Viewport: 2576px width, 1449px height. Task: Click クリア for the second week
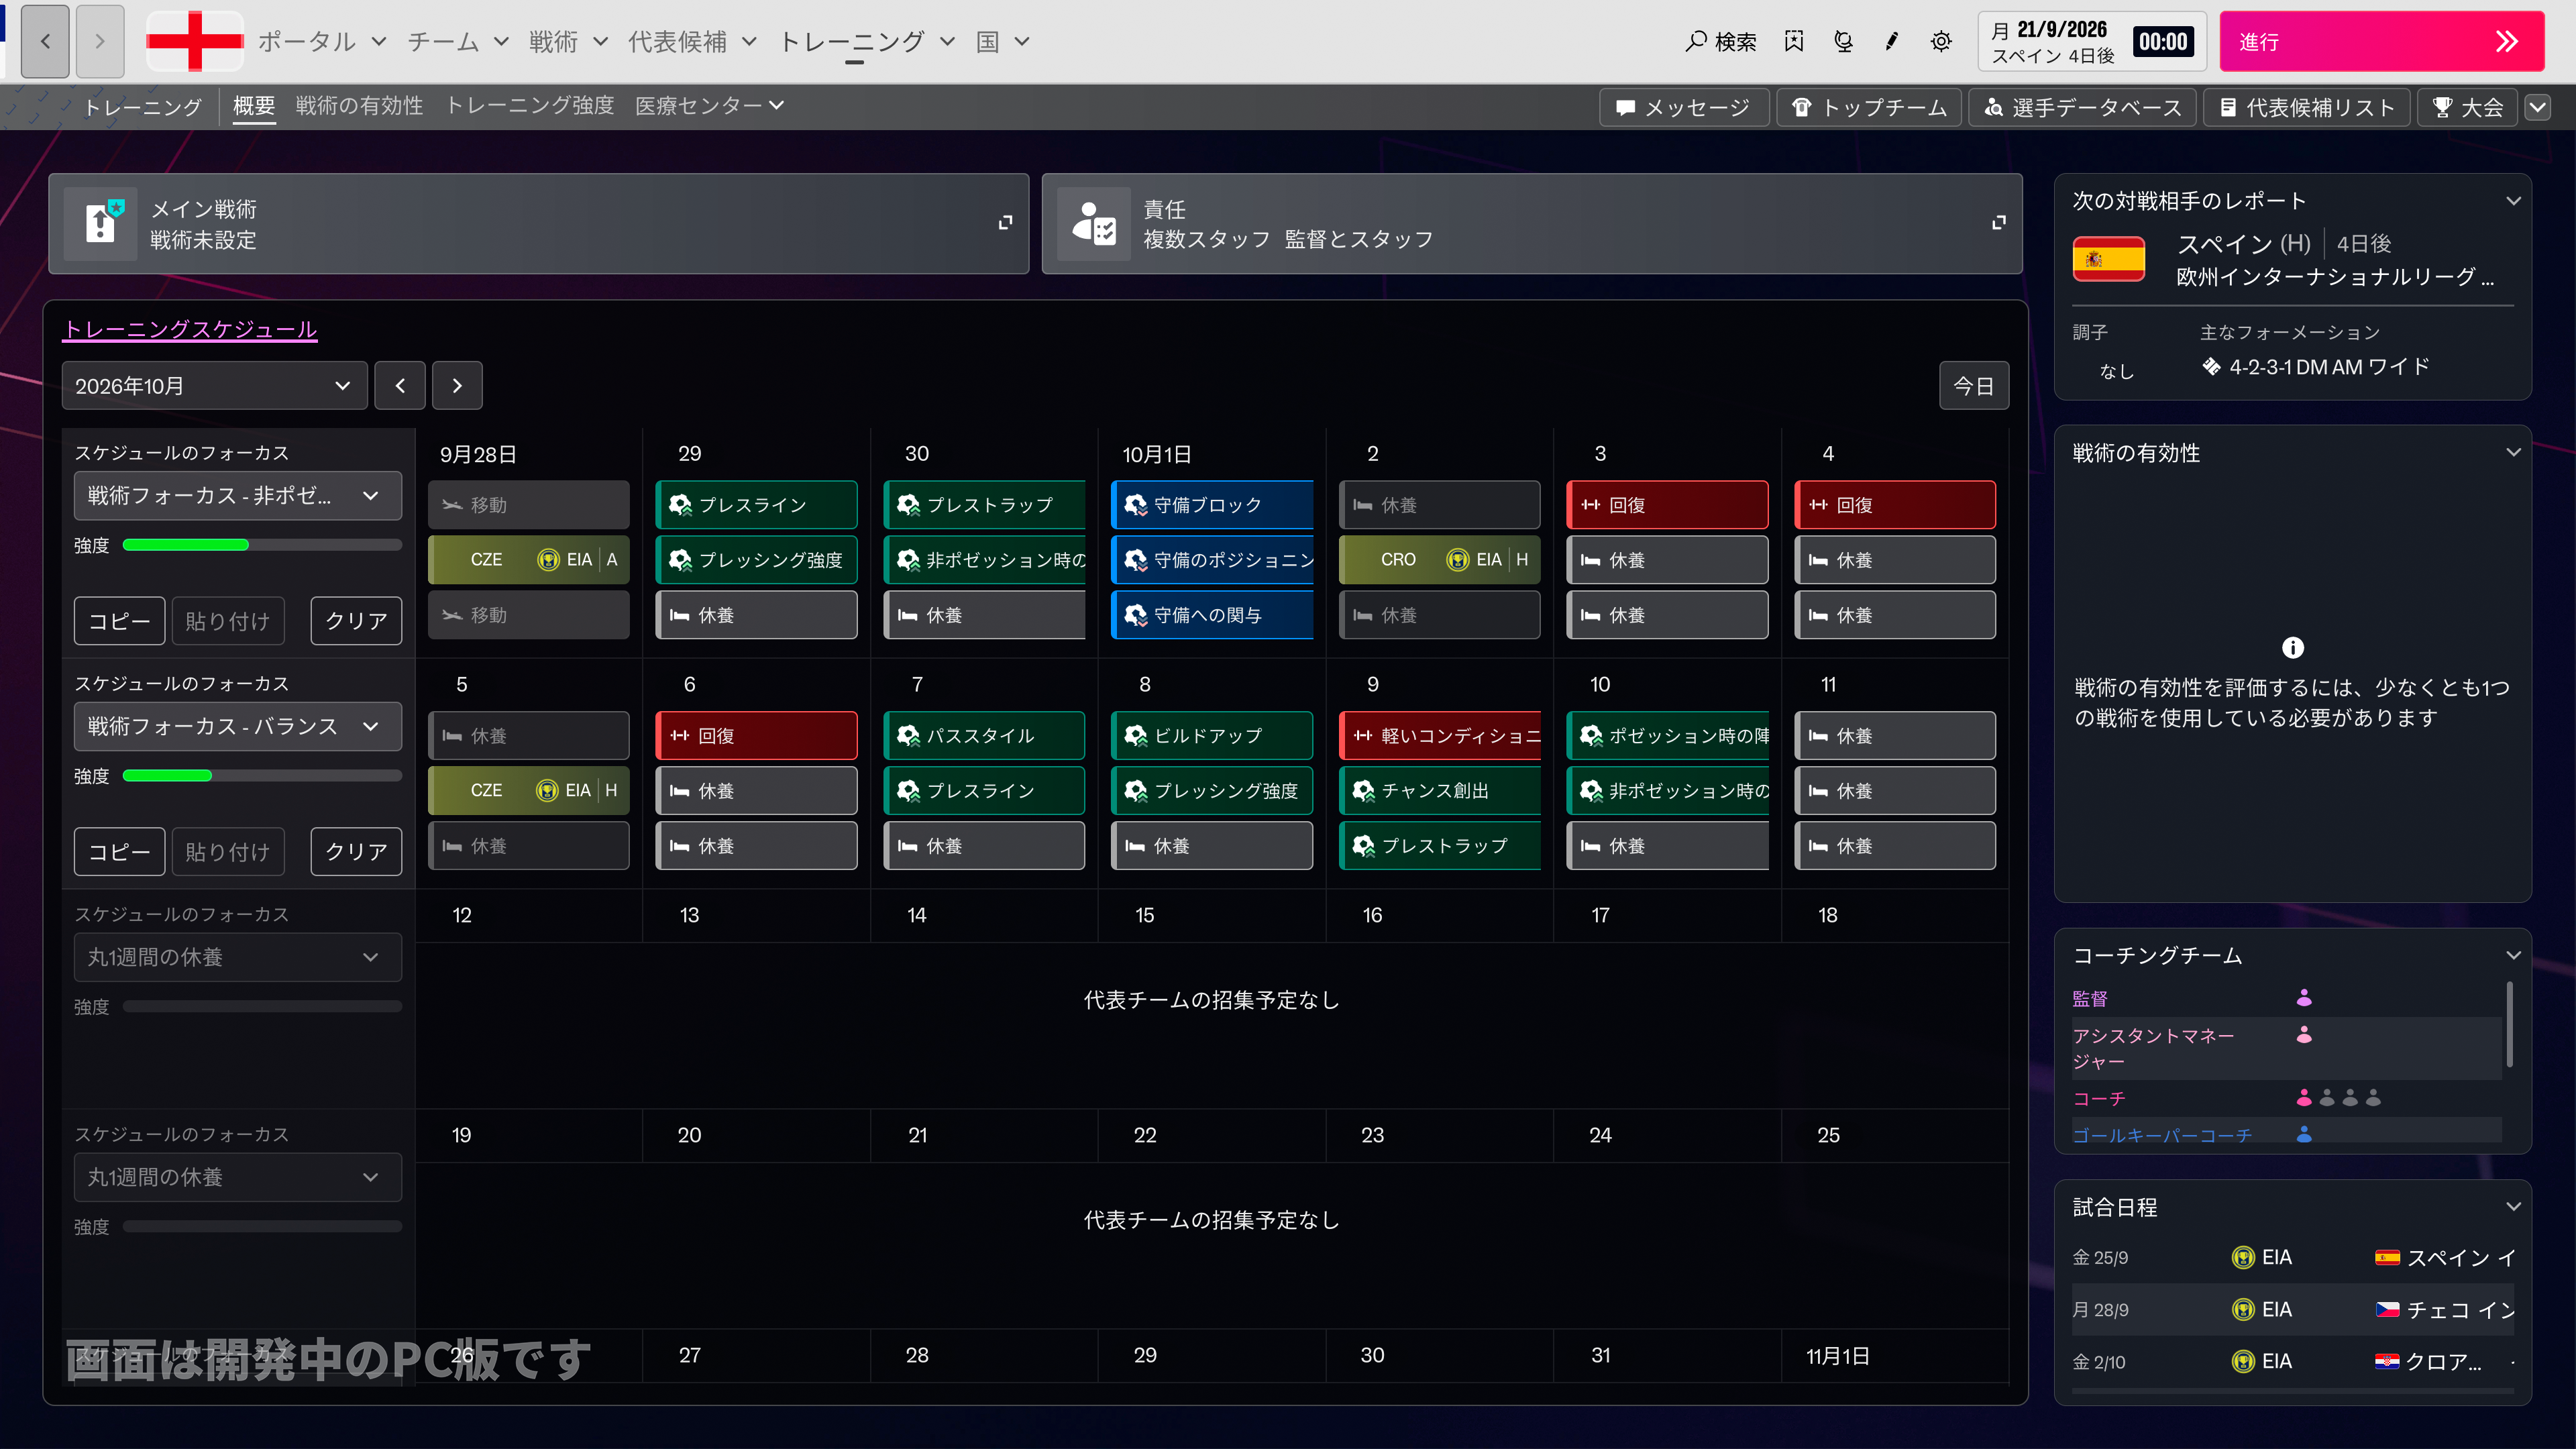pyautogui.click(x=356, y=851)
